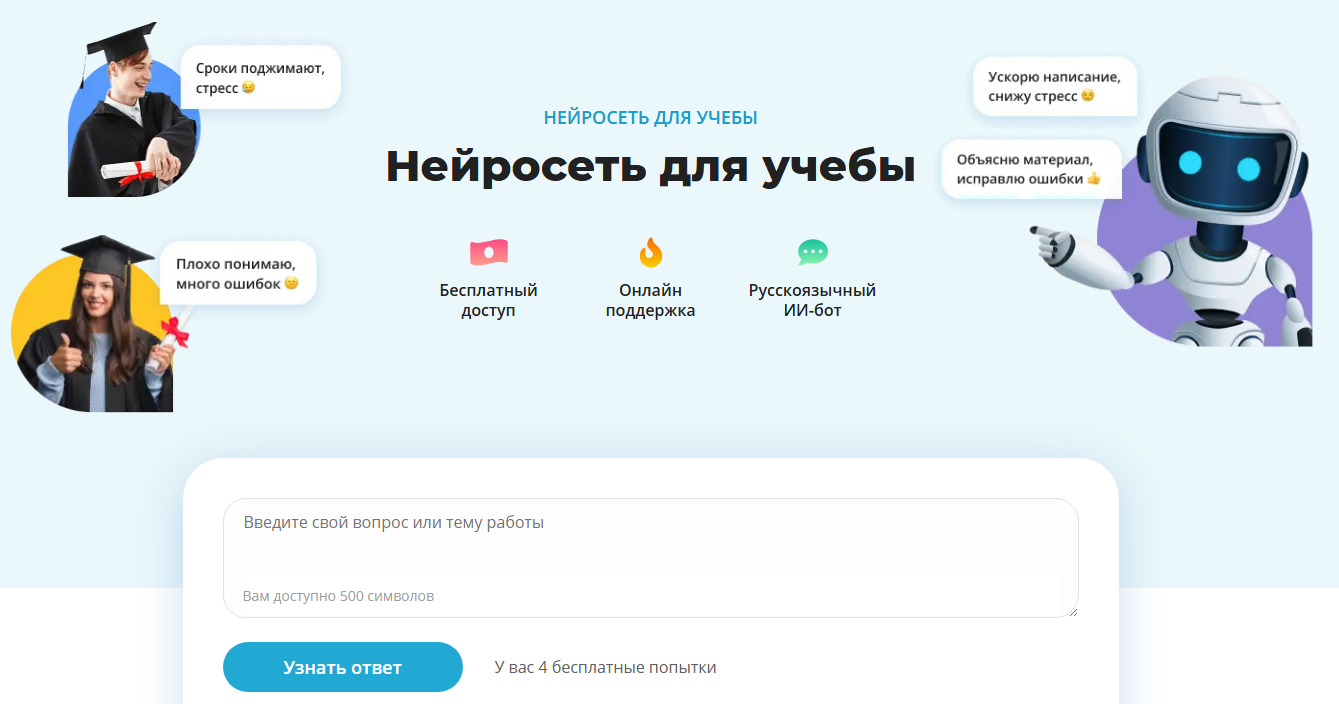Click the Онлайн поддержка label
This screenshot has height=704, width=1339.
click(x=650, y=300)
